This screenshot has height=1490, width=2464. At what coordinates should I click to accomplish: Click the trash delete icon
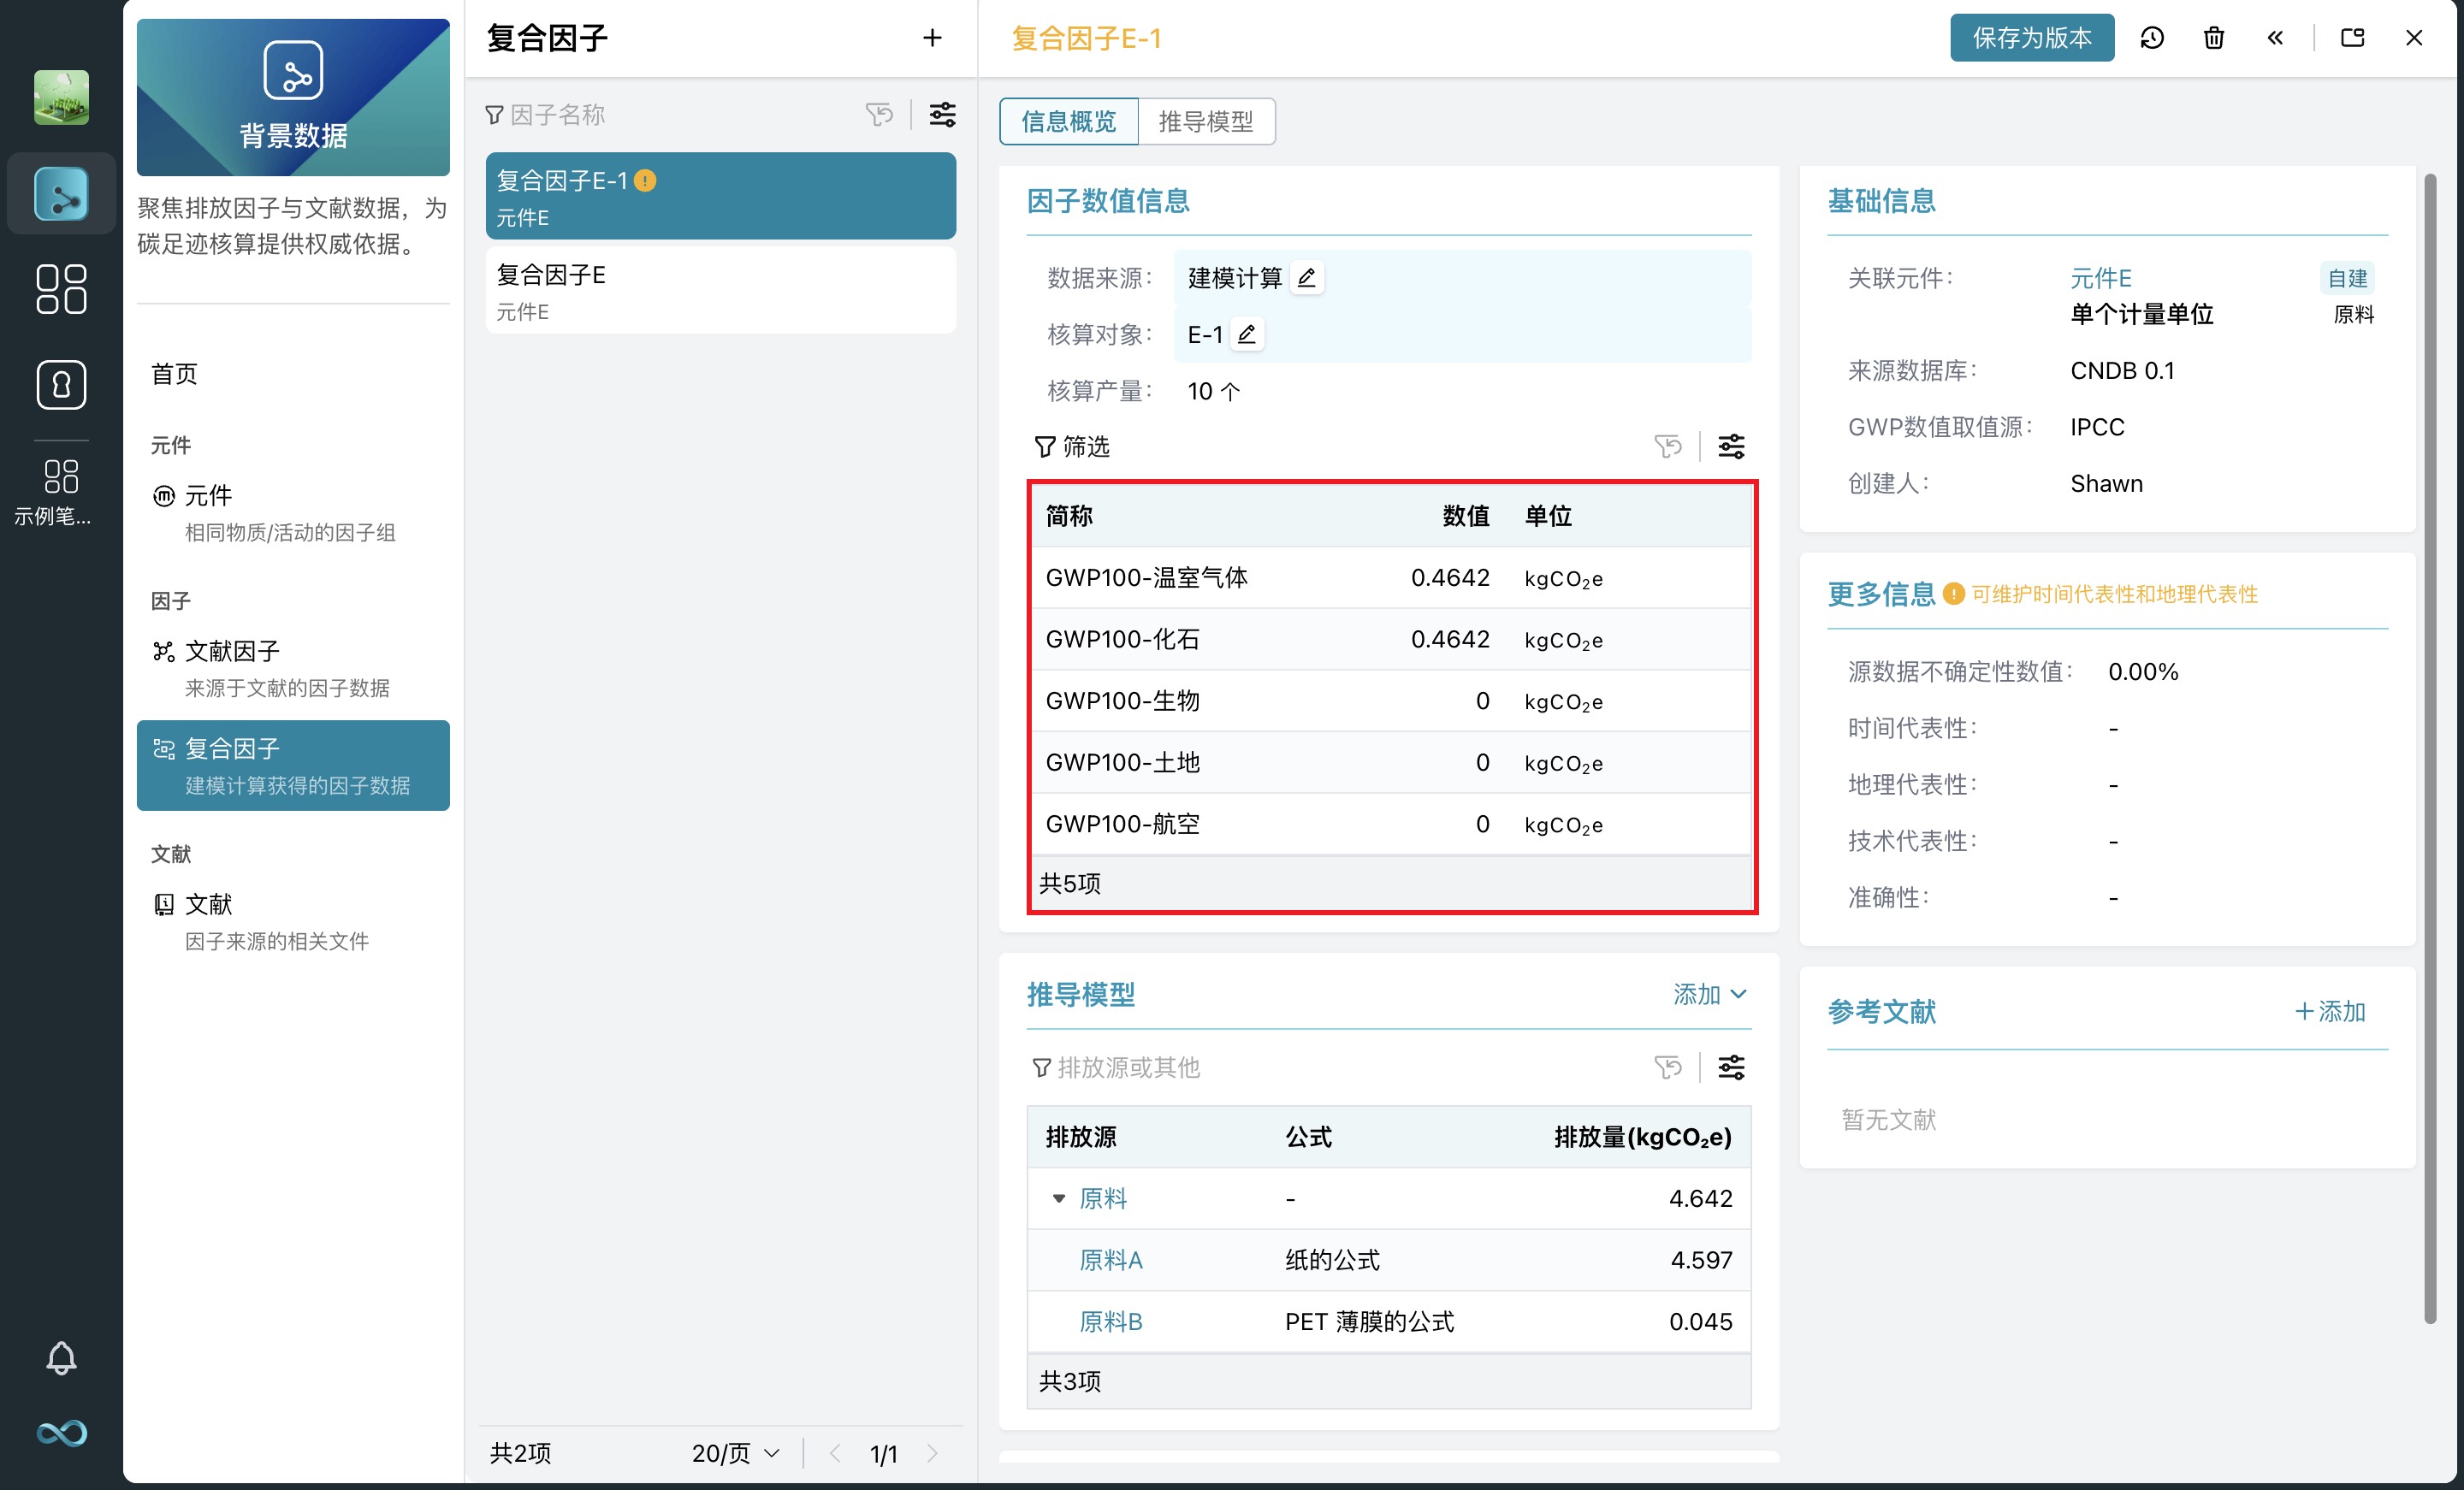click(2214, 38)
